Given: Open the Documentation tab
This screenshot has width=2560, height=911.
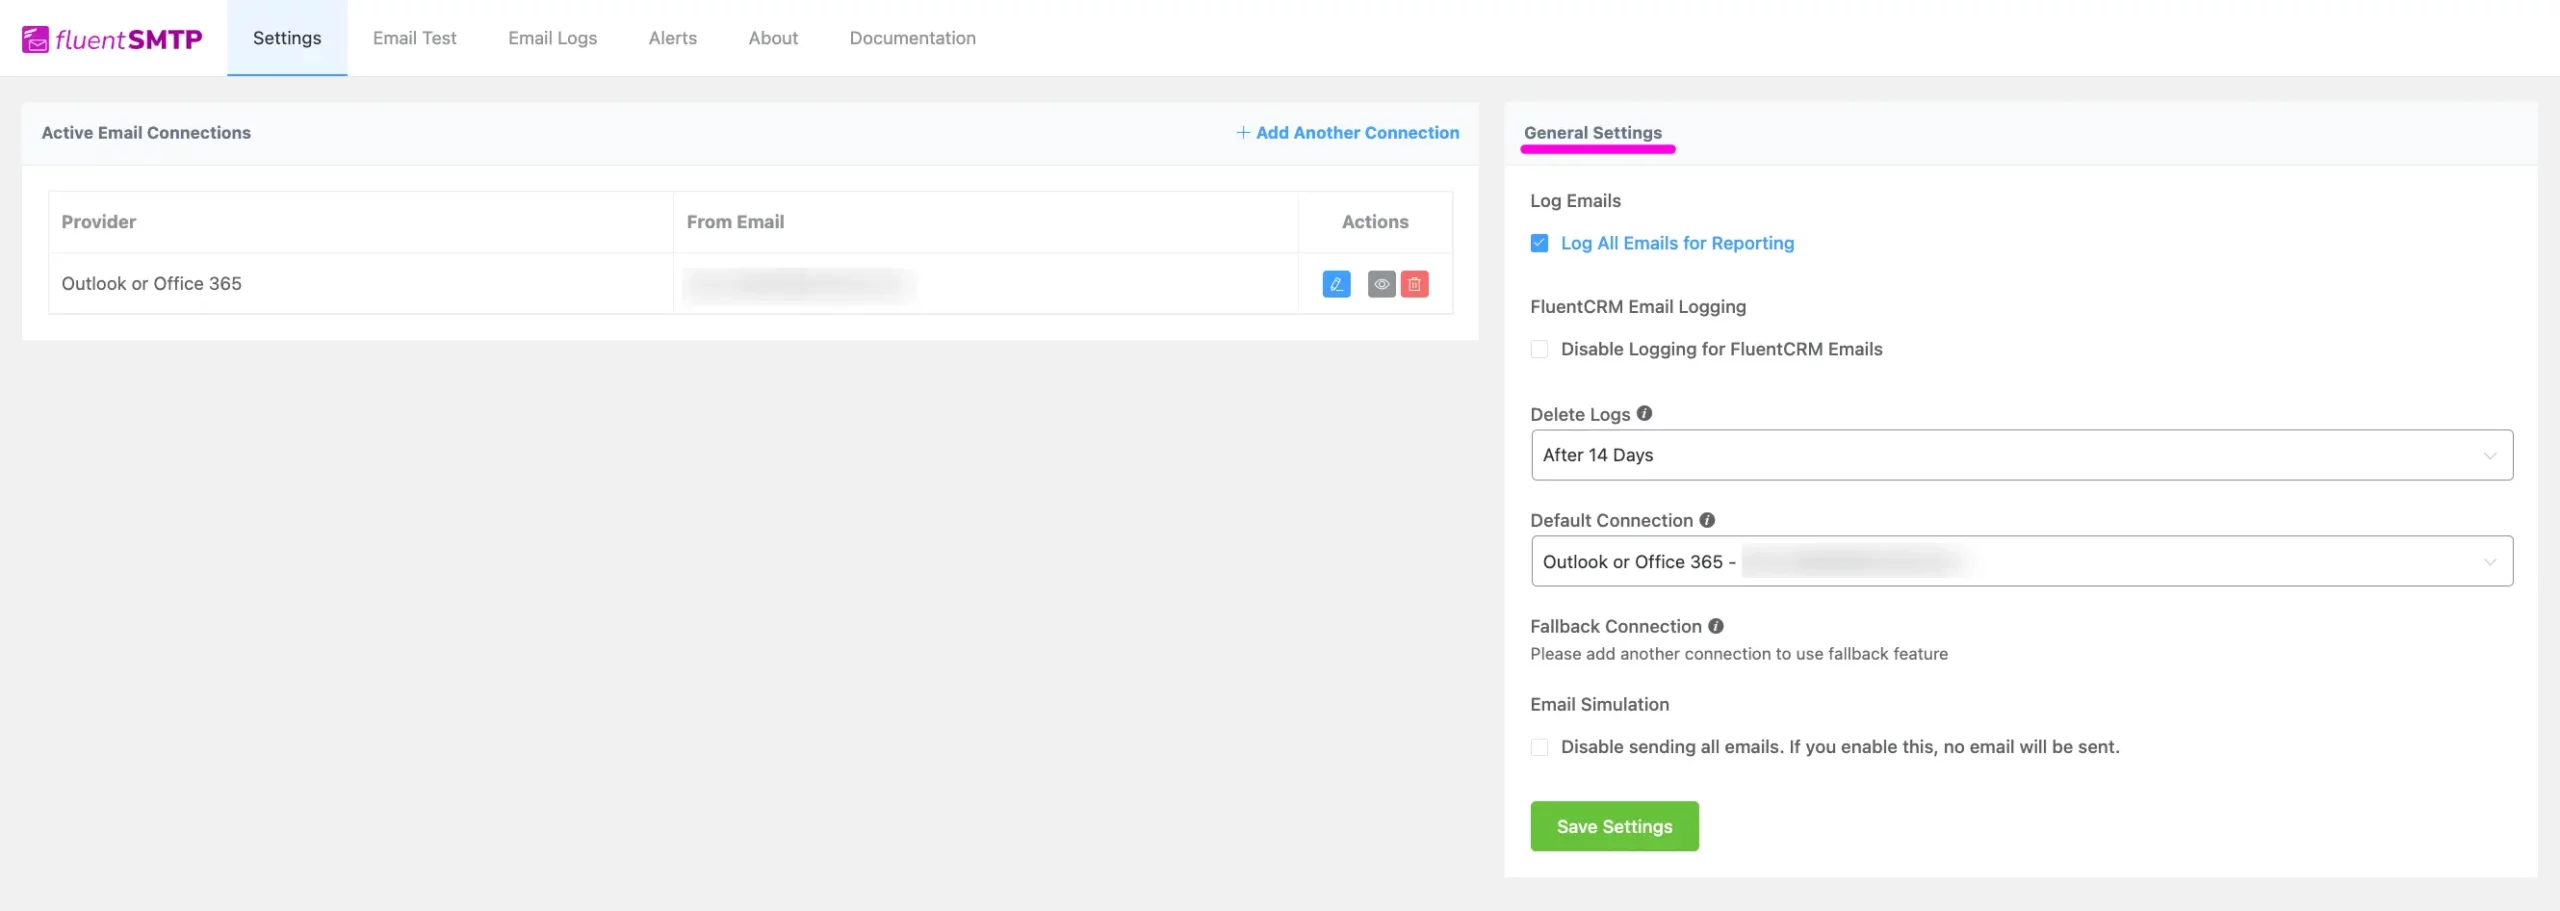Looking at the screenshot, I should click(x=912, y=38).
